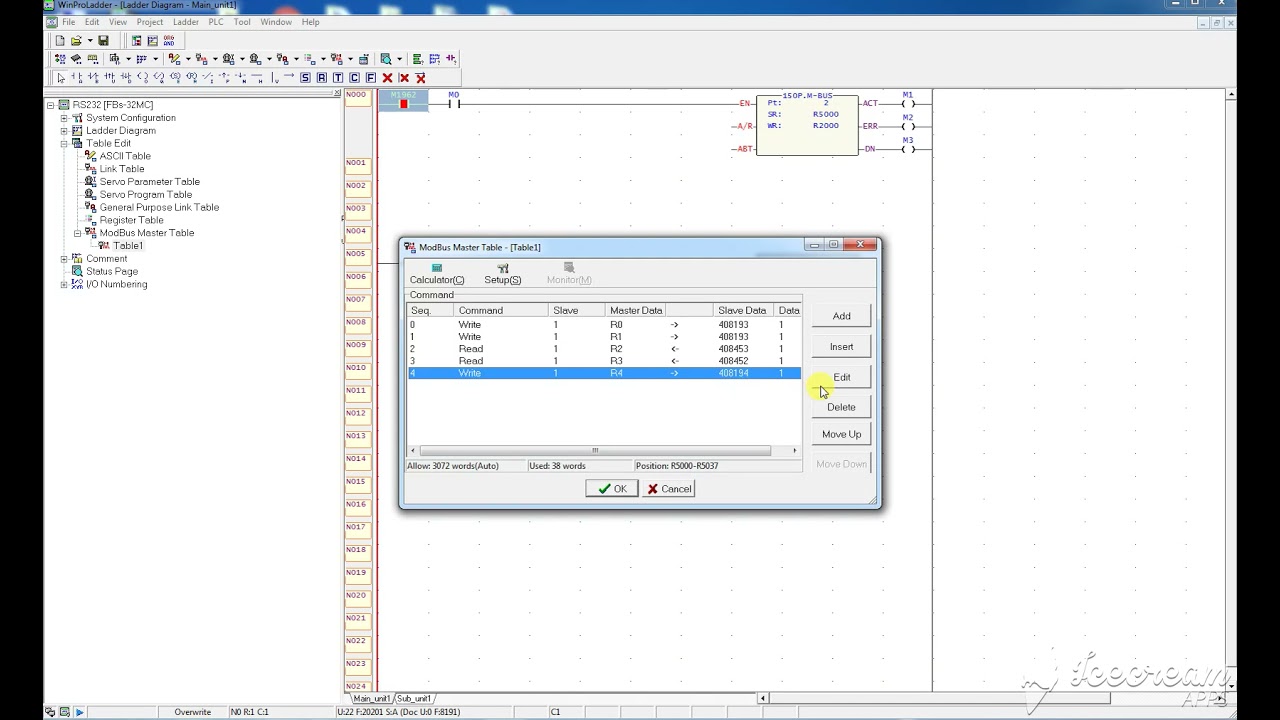This screenshot has width=1280, height=720.
Task: Open the Project menu
Action: tap(150, 22)
